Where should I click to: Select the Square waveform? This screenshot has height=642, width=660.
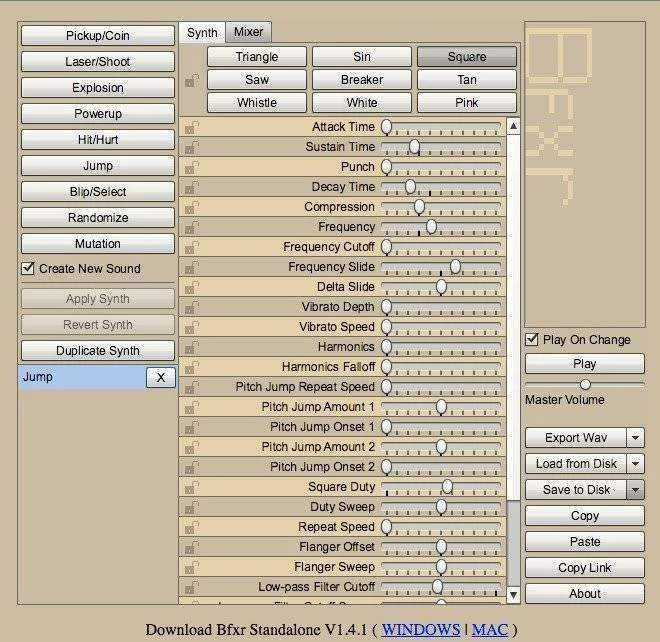click(467, 57)
